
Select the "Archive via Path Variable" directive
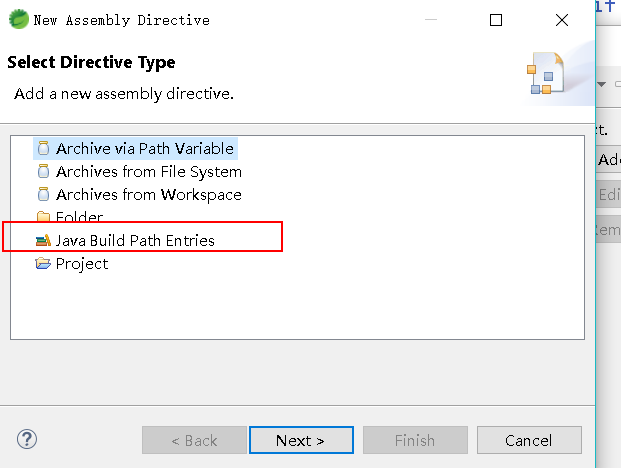145,148
